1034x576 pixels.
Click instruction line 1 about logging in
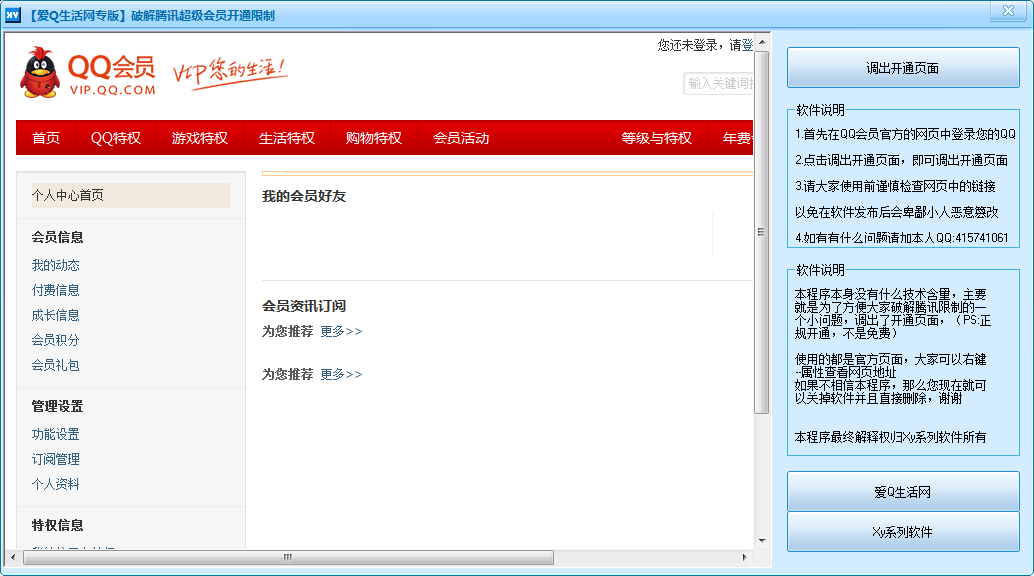(x=905, y=134)
